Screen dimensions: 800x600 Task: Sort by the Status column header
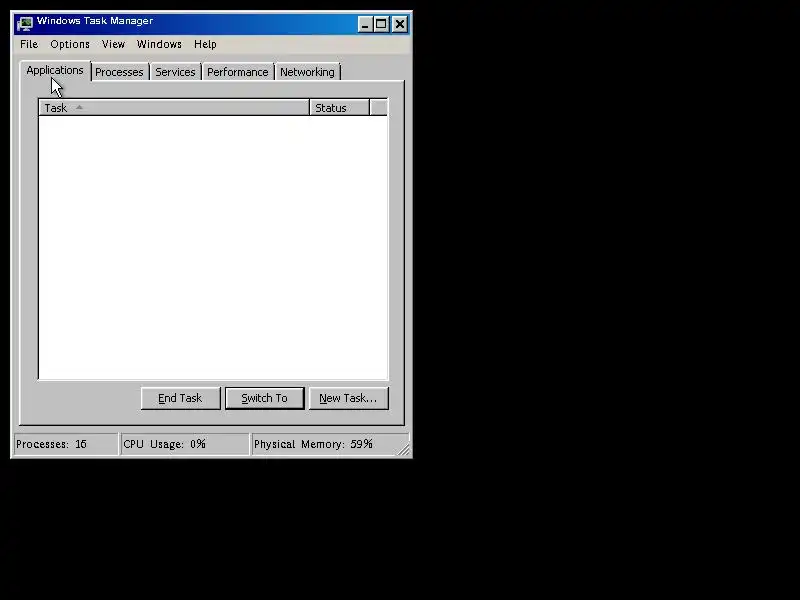click(x=339, y=108)
